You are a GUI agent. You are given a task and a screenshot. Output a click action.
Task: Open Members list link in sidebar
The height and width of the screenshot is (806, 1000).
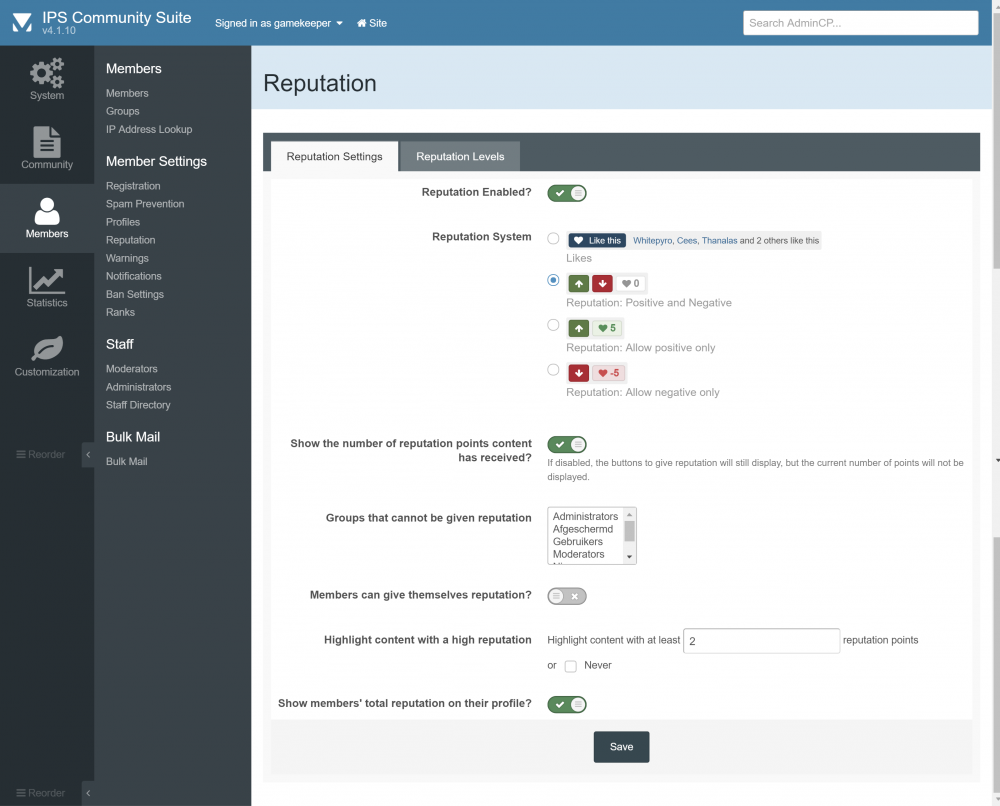tap(127, 93)
